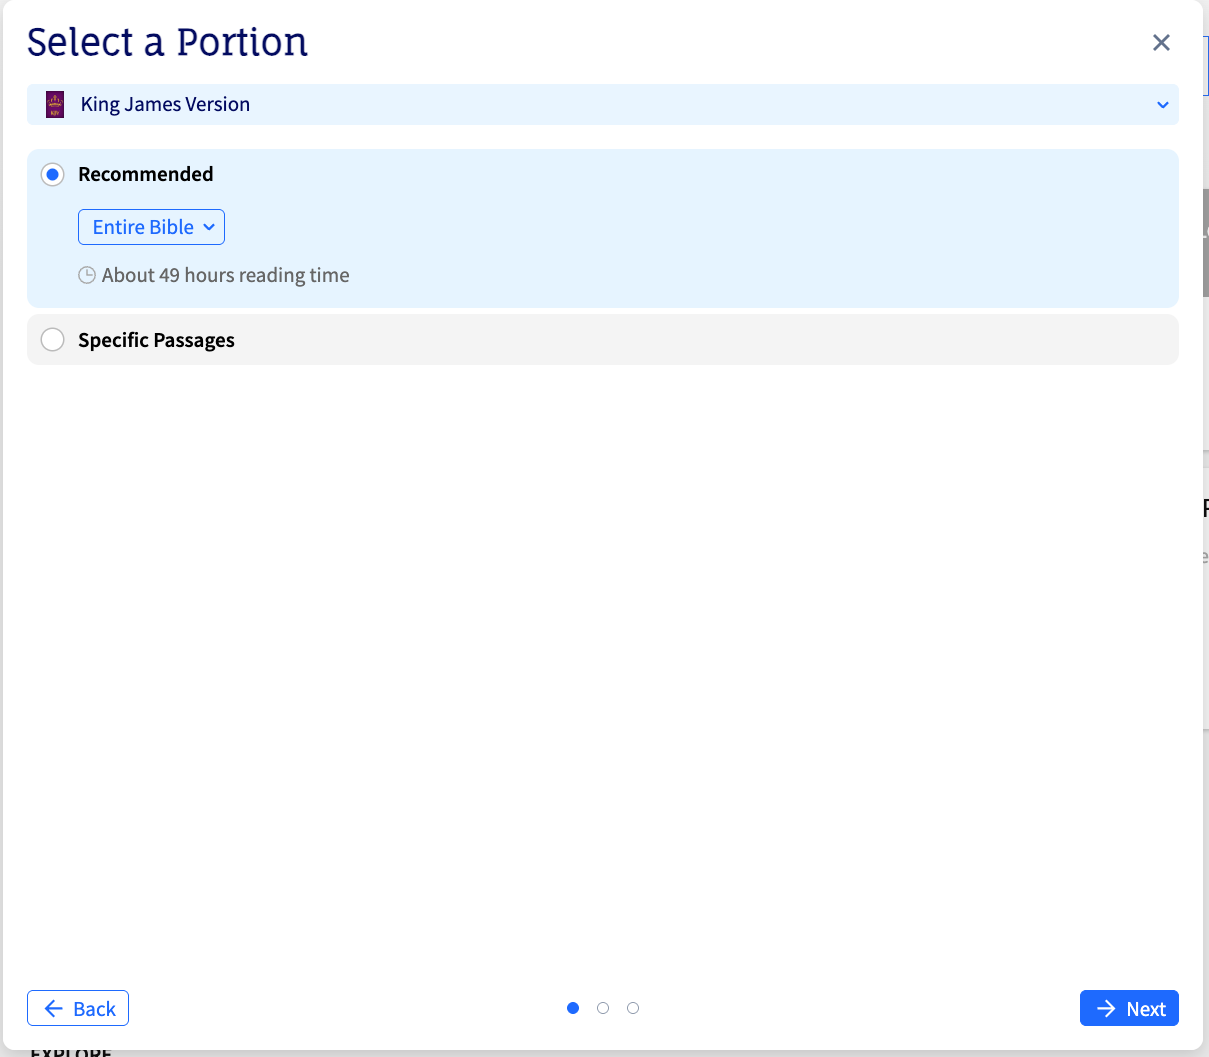
Task: Open the Entire Bible dropdown
Action: pos(151,227)
